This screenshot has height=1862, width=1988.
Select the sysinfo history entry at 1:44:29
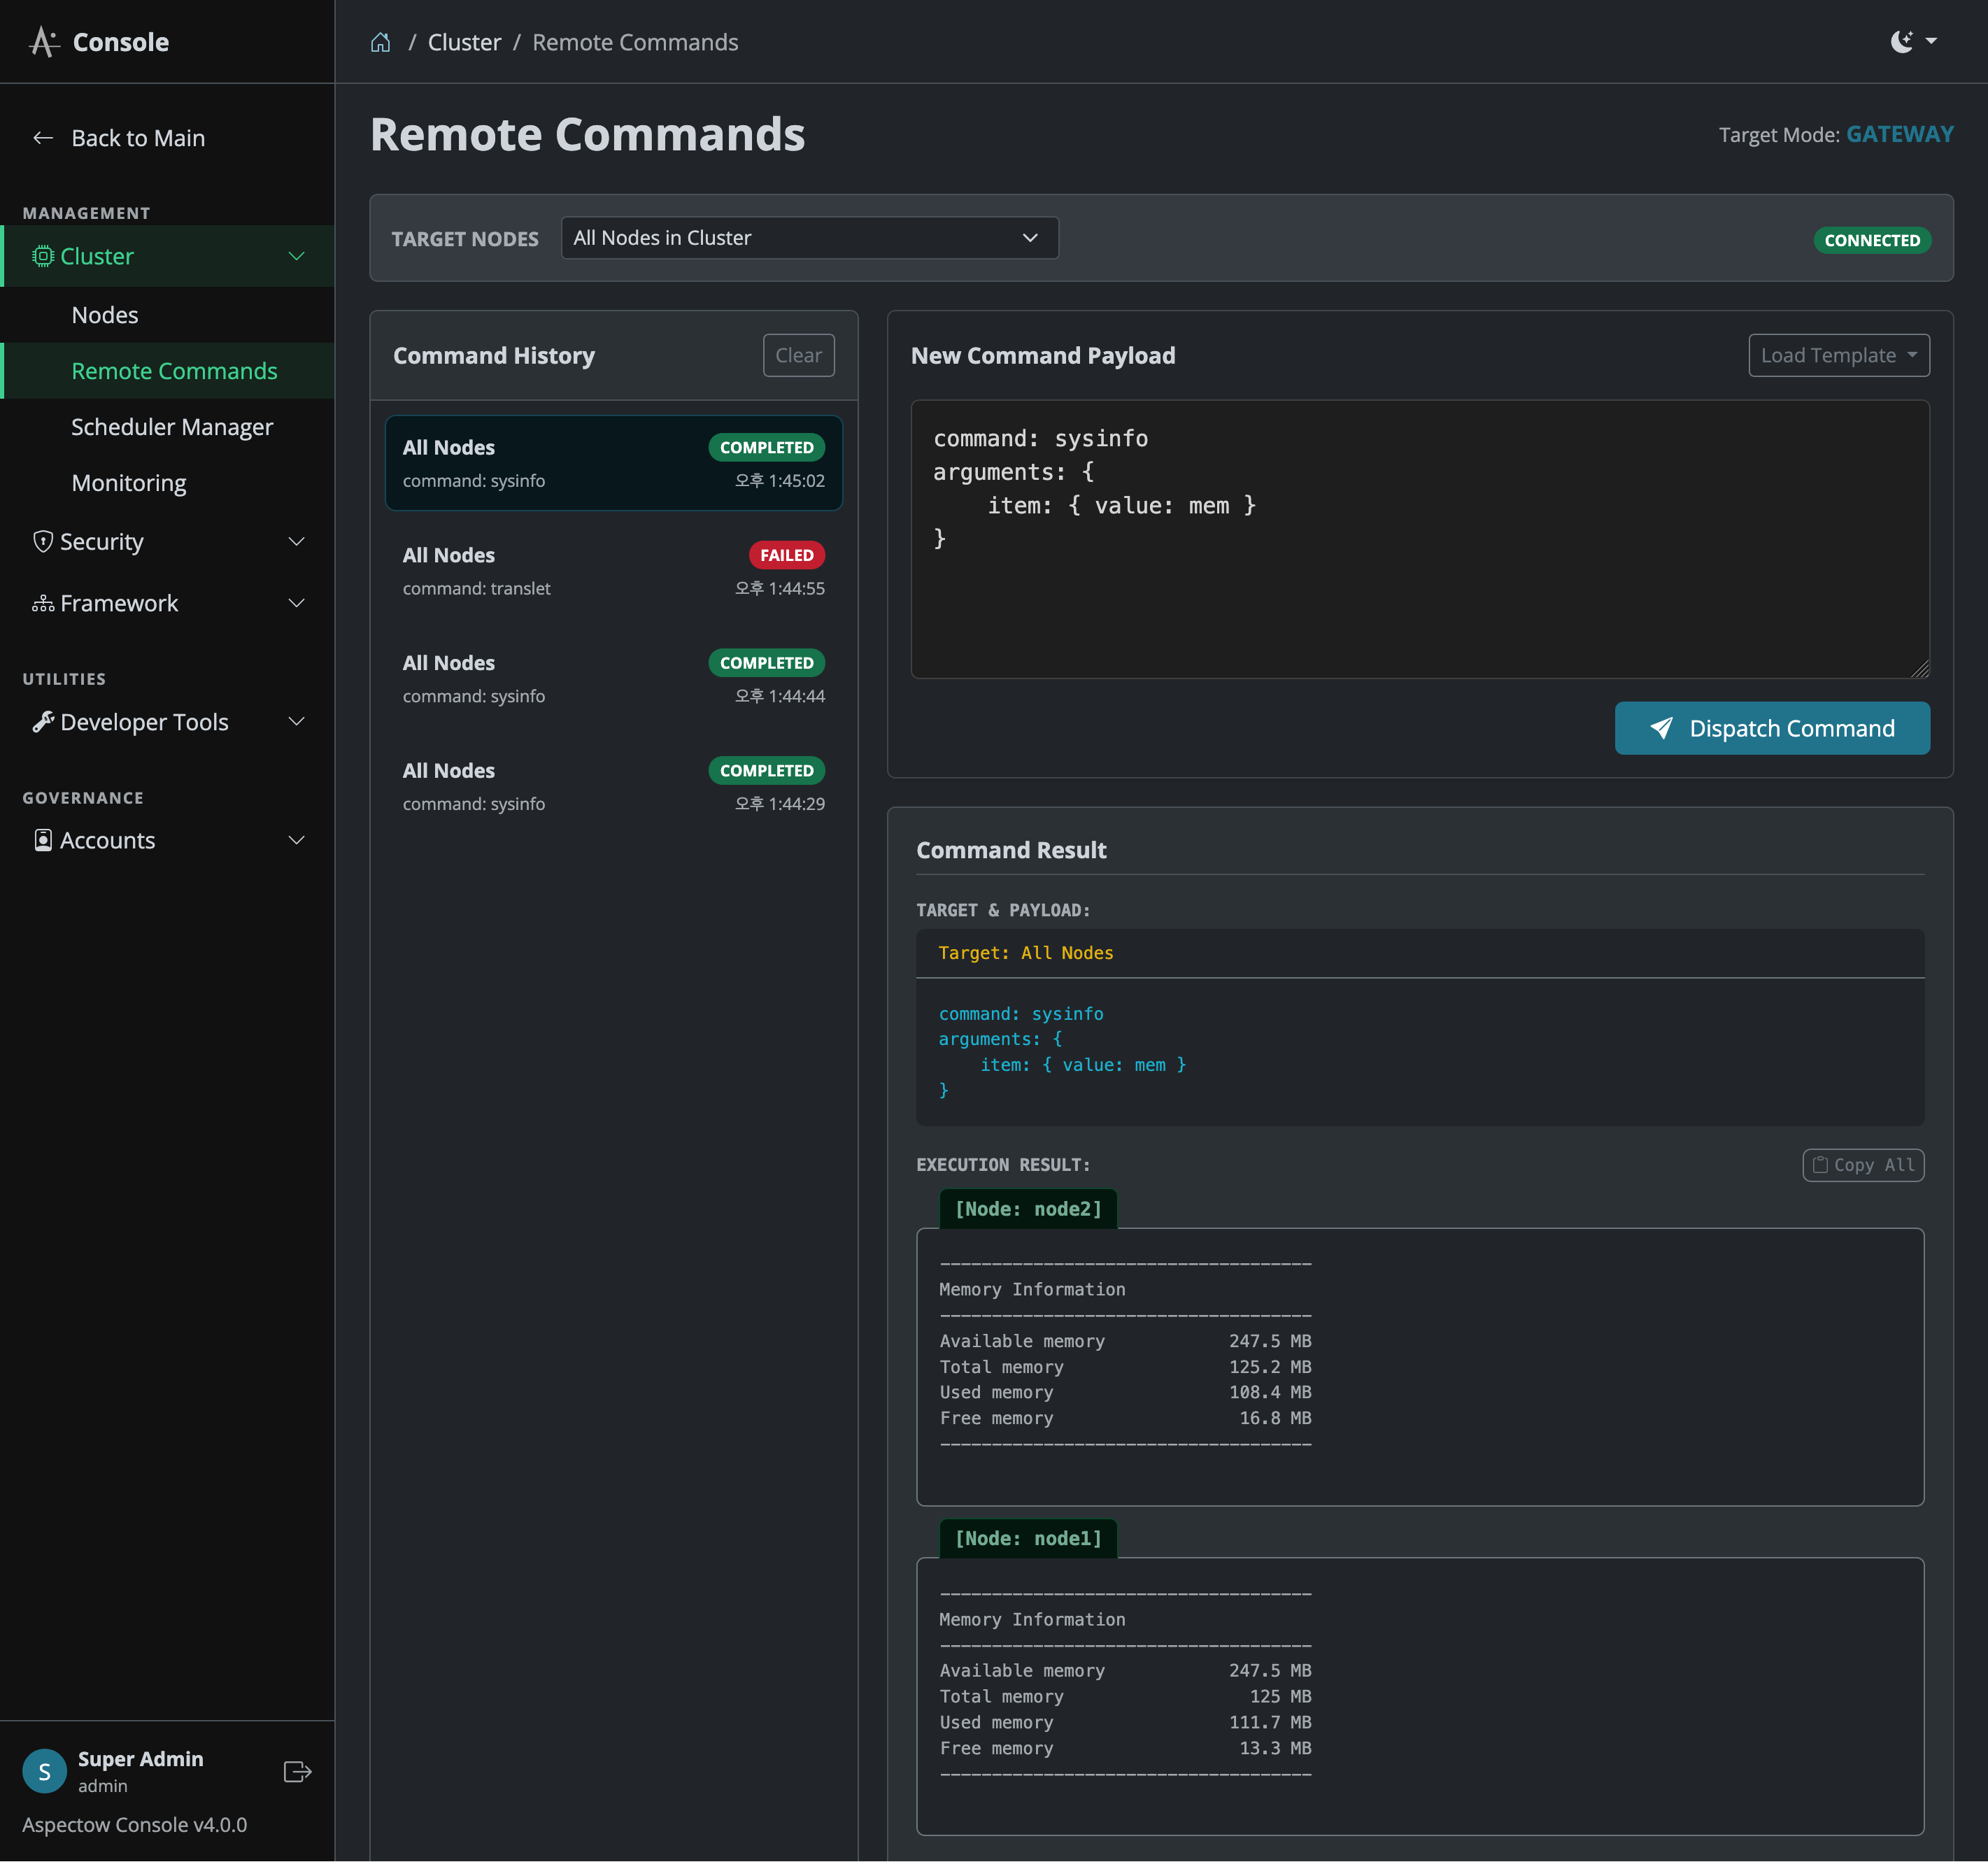point(613,787)
